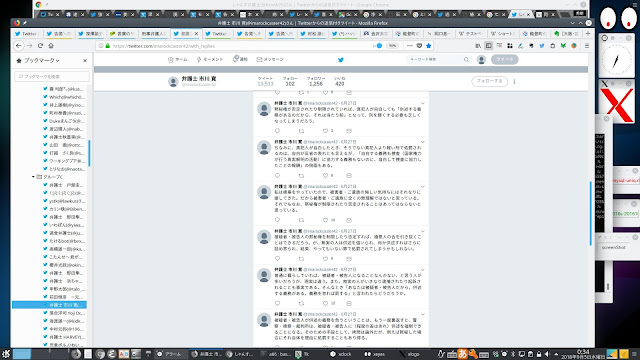Select highlighted 弁護士 市川 寛 bookmark in sidebar

(49, 305)
